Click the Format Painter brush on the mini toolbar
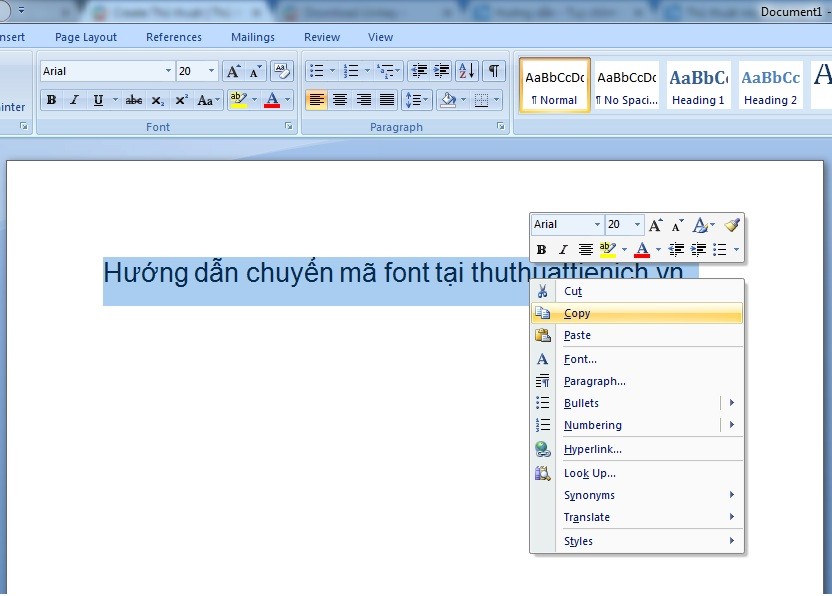 (732, 225)
